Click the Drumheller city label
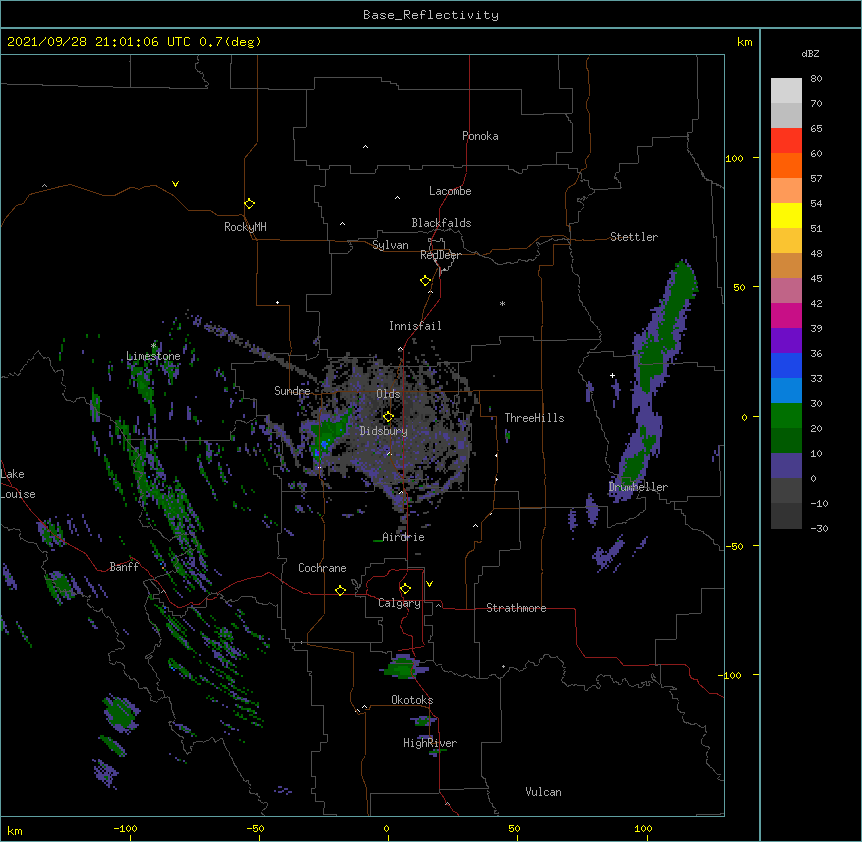Viewport: 862px width, 842px height. 638,487
